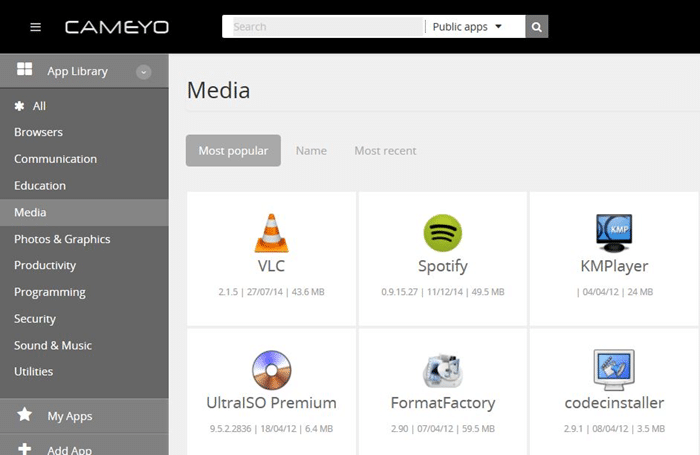The height and width of the screenshot is (455, 700).
Task: Click the FormatFactory app icon
Action: pyautogui.click(x=442, y=369)
